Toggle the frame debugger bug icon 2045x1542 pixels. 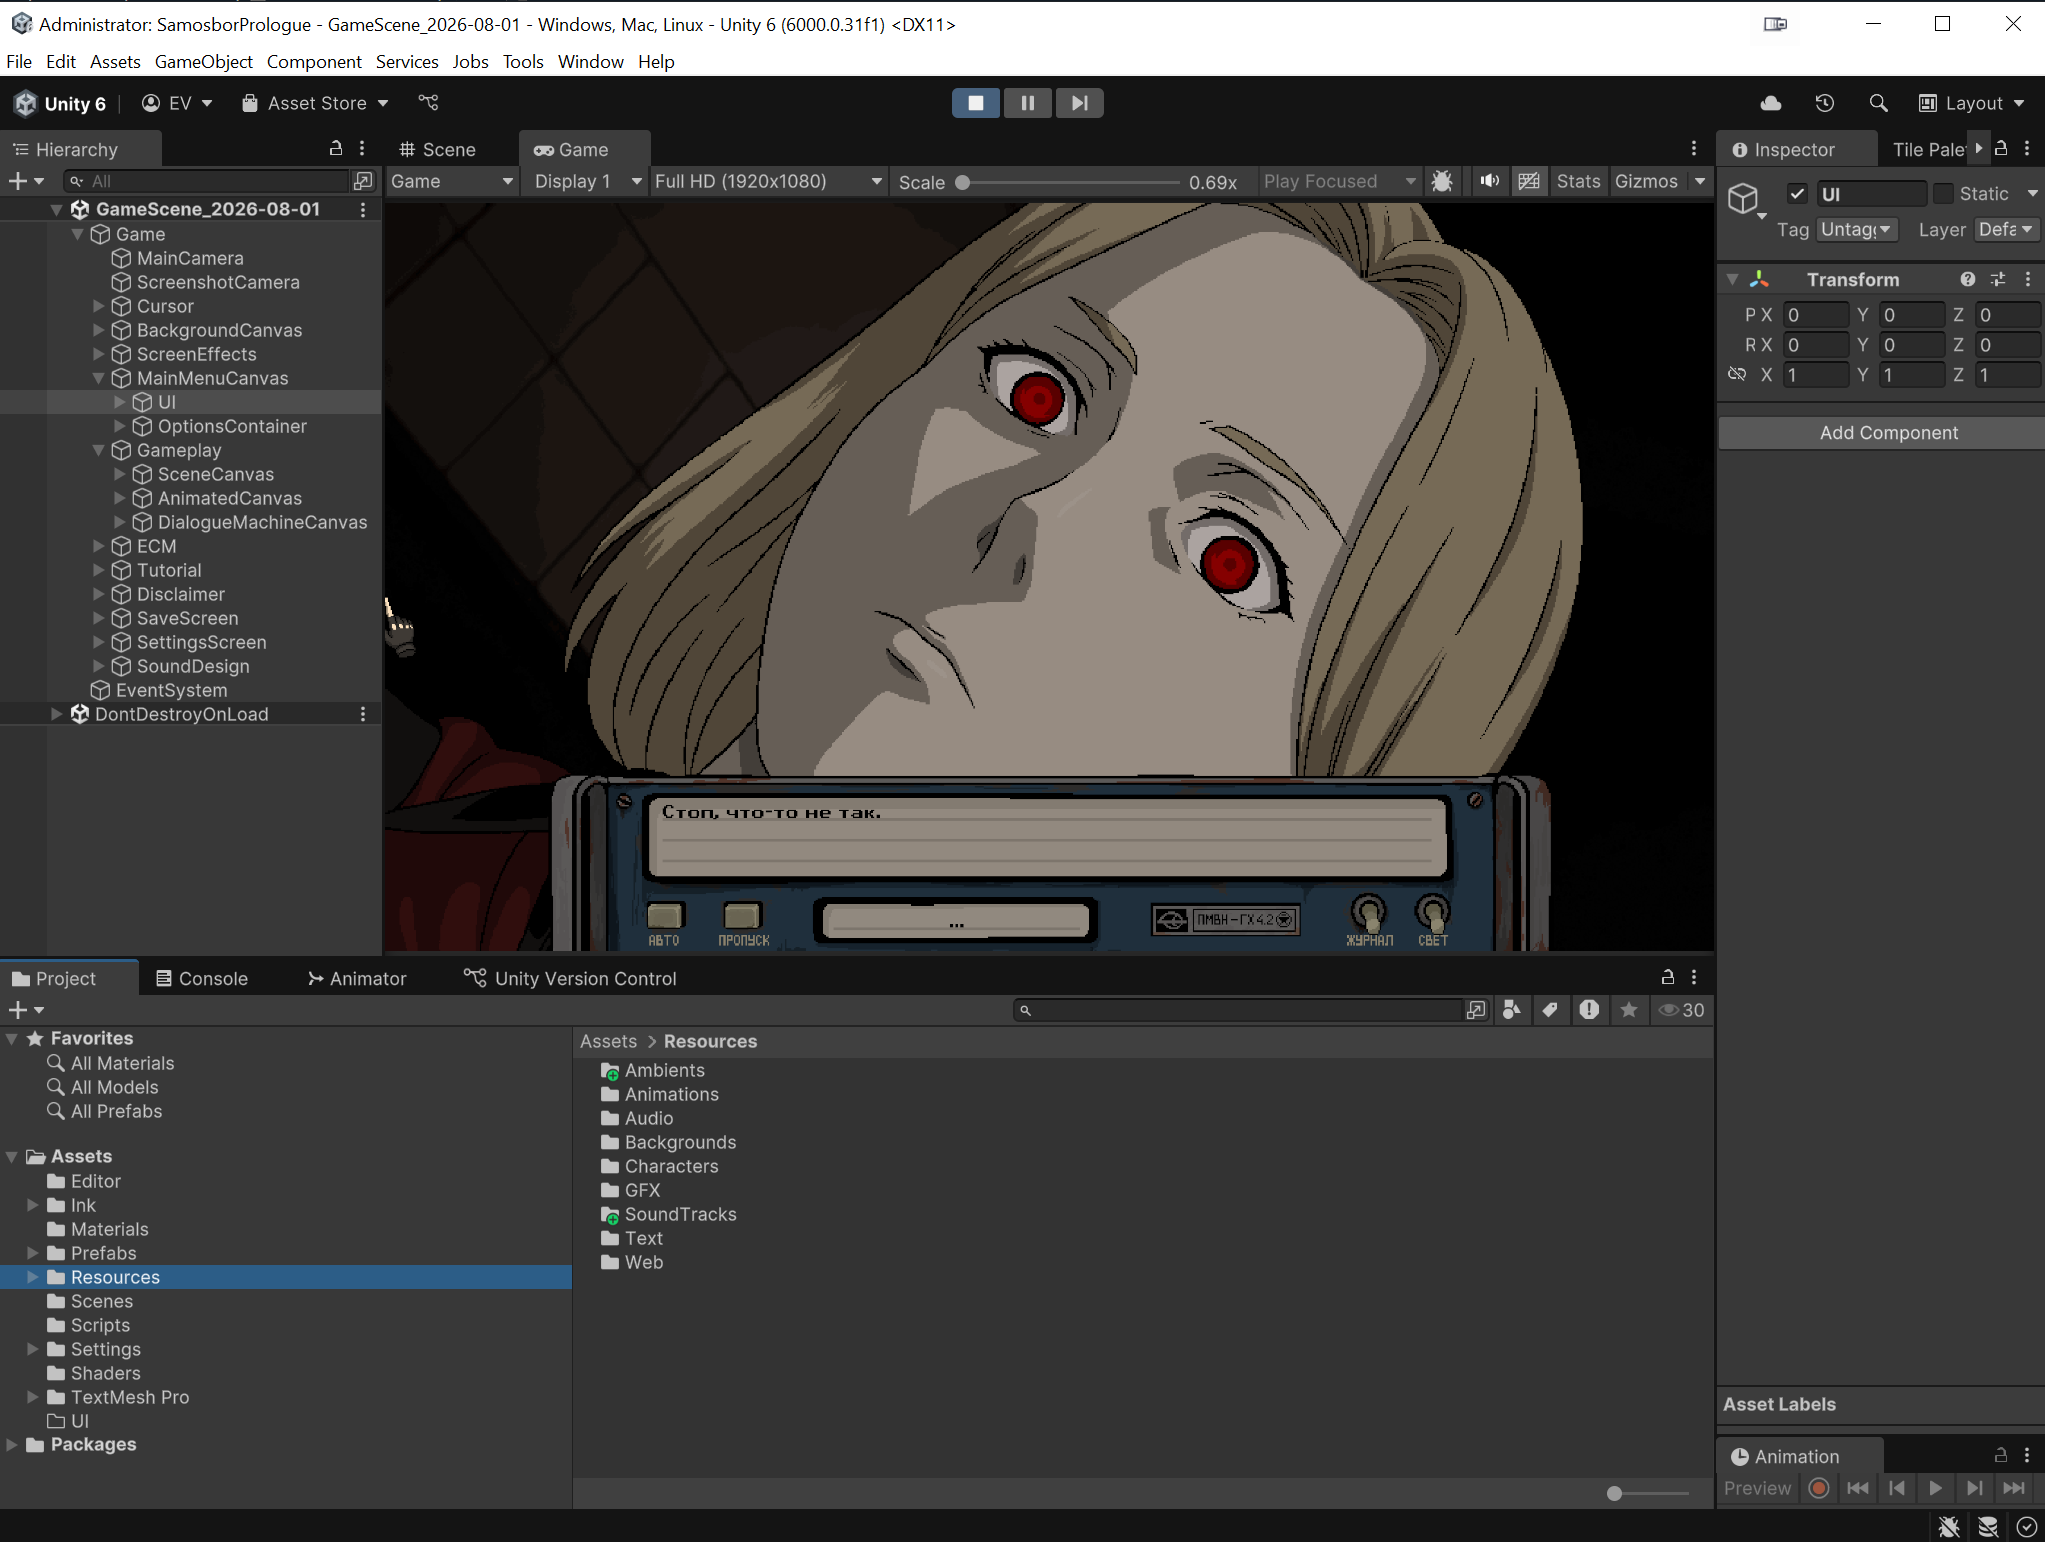click(1442, 181)
